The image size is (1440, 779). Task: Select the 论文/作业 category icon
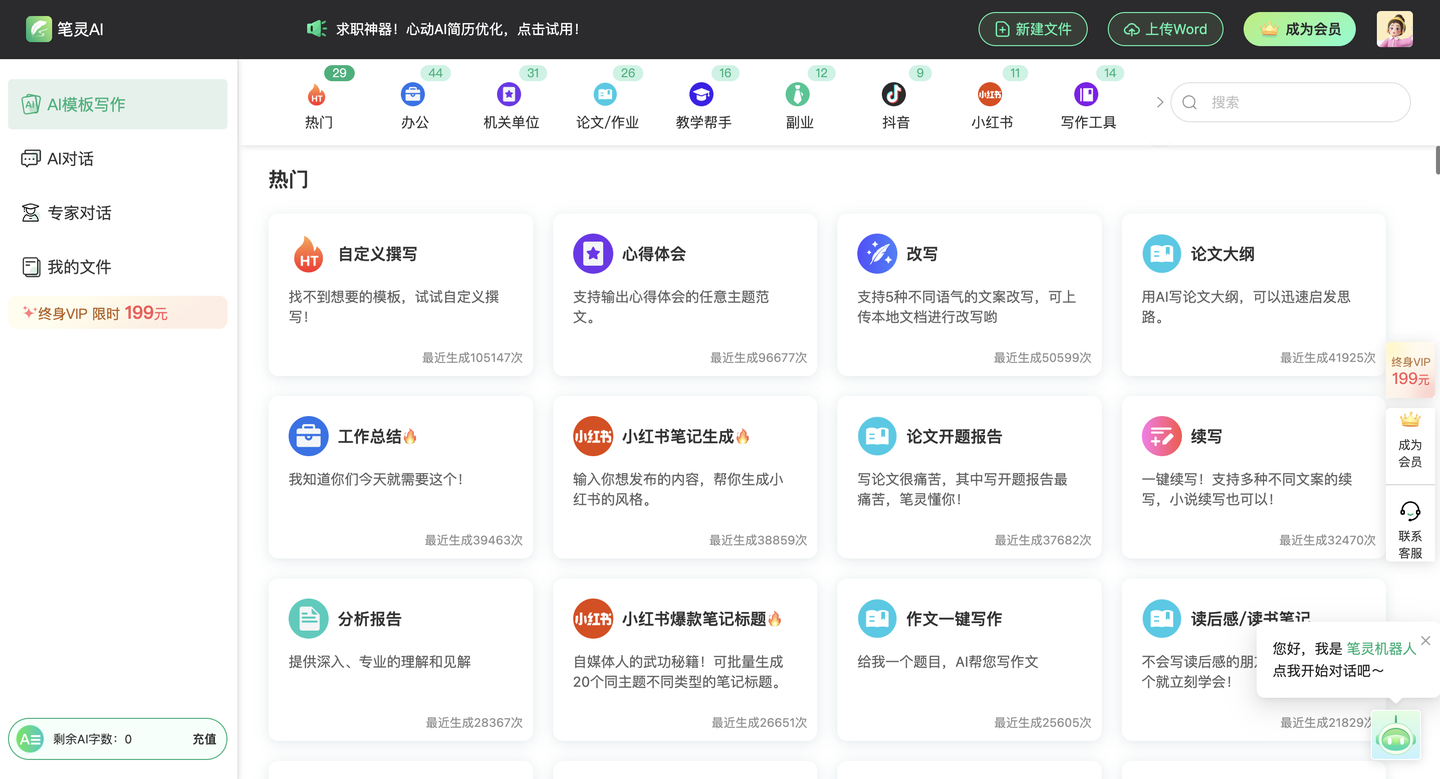tap(605, 94)
